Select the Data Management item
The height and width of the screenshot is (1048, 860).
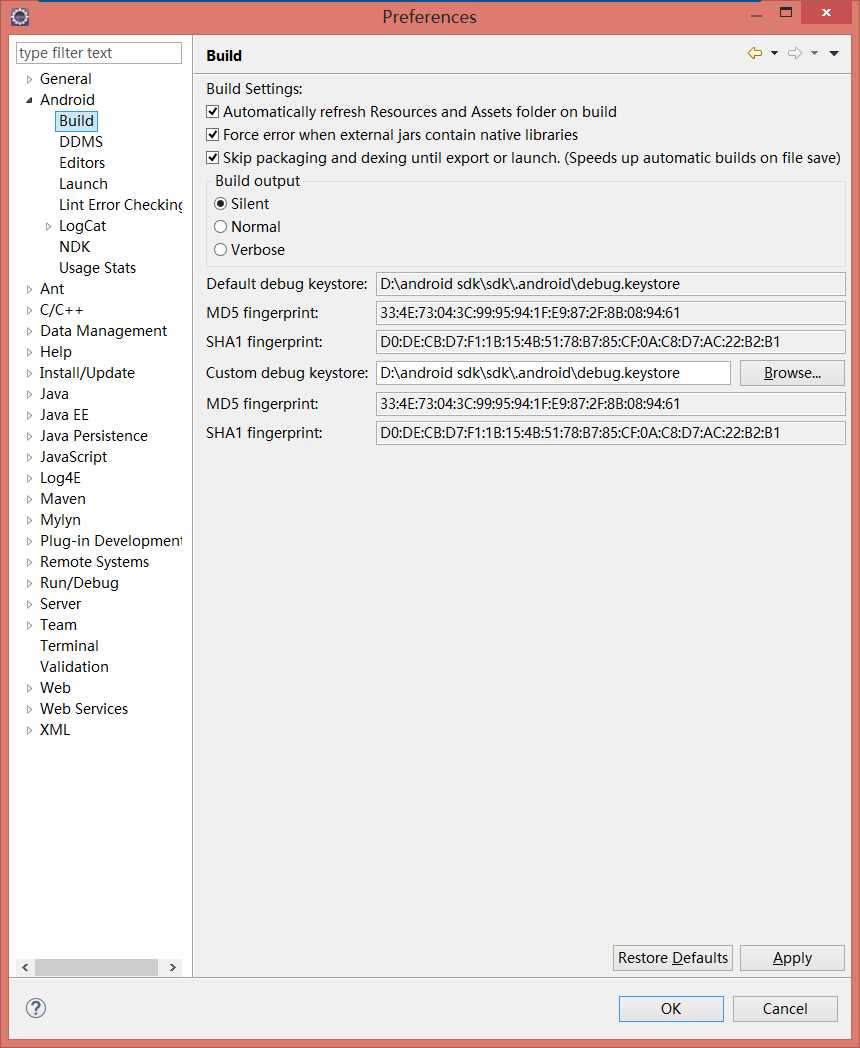(x=104, y=331)
